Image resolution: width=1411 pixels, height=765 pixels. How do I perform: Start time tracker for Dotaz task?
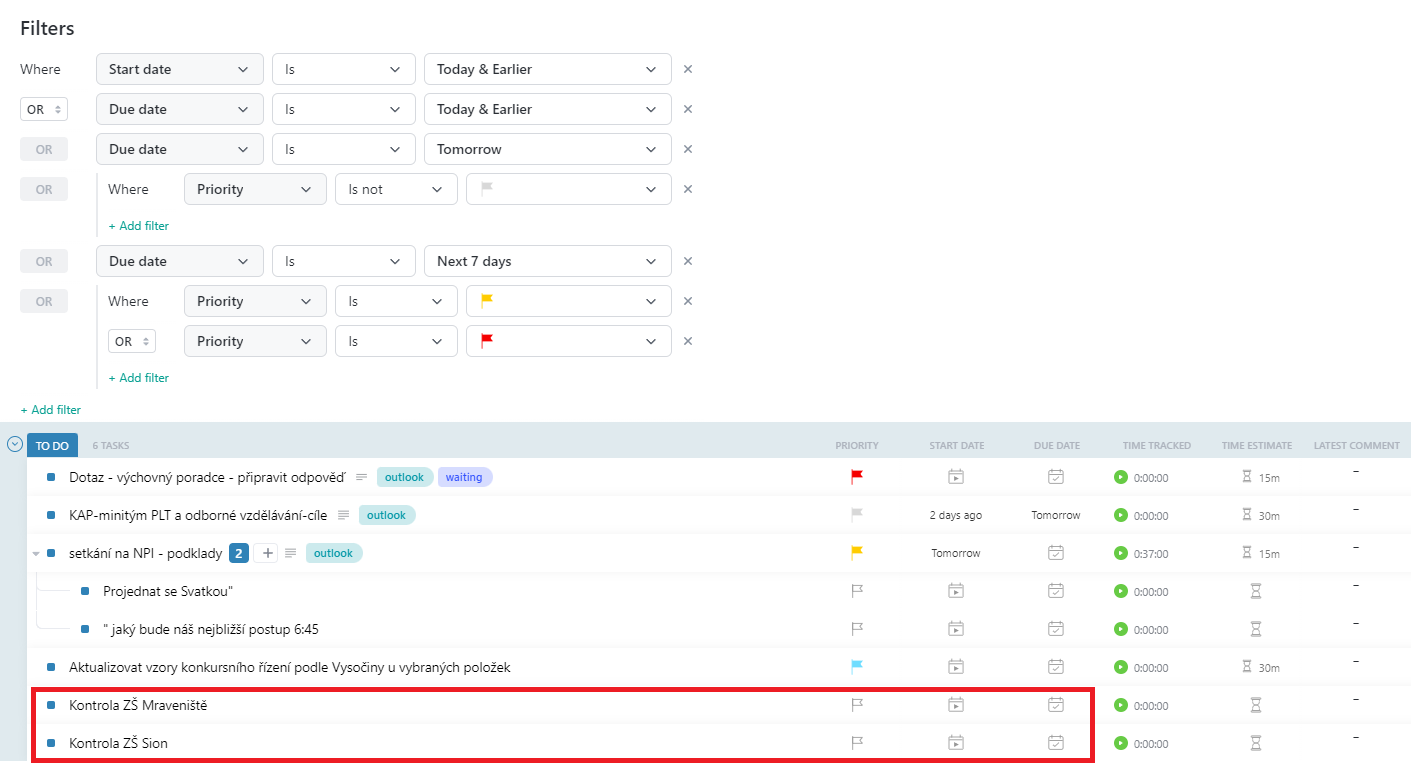[x=1120, y=477]
